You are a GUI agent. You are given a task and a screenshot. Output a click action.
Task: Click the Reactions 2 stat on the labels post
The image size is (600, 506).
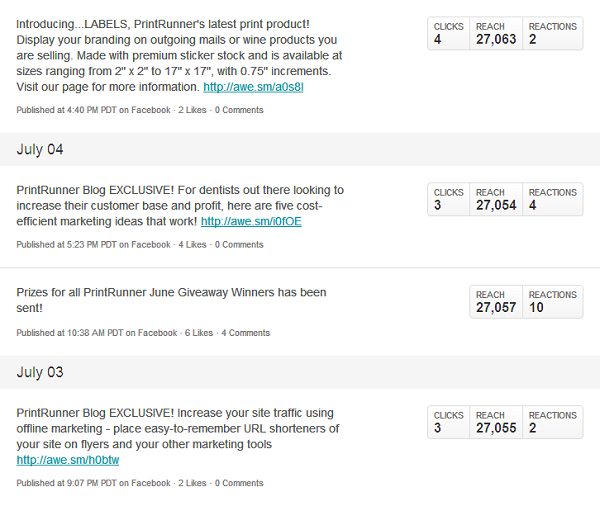(x=553, y=33)
